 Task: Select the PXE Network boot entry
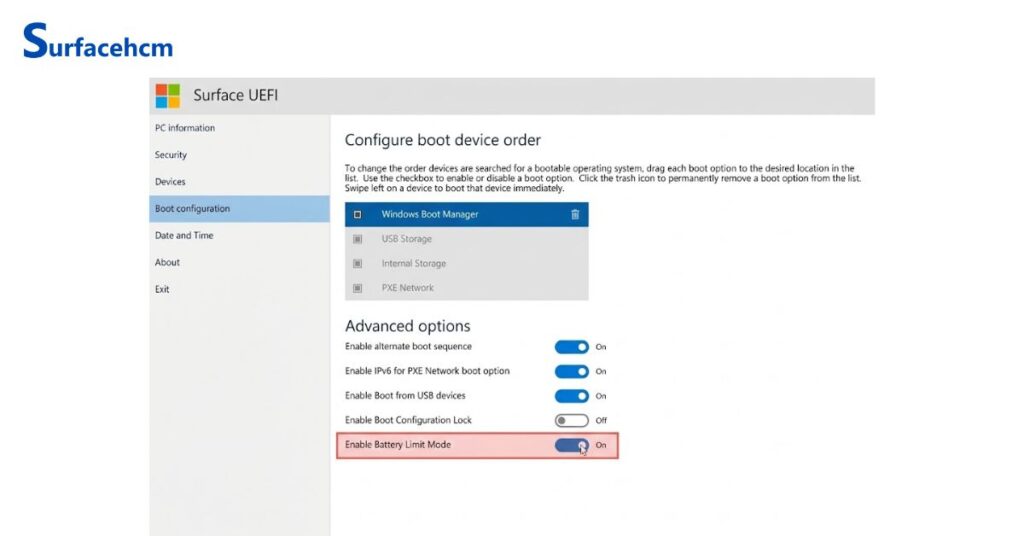point(466,288)
